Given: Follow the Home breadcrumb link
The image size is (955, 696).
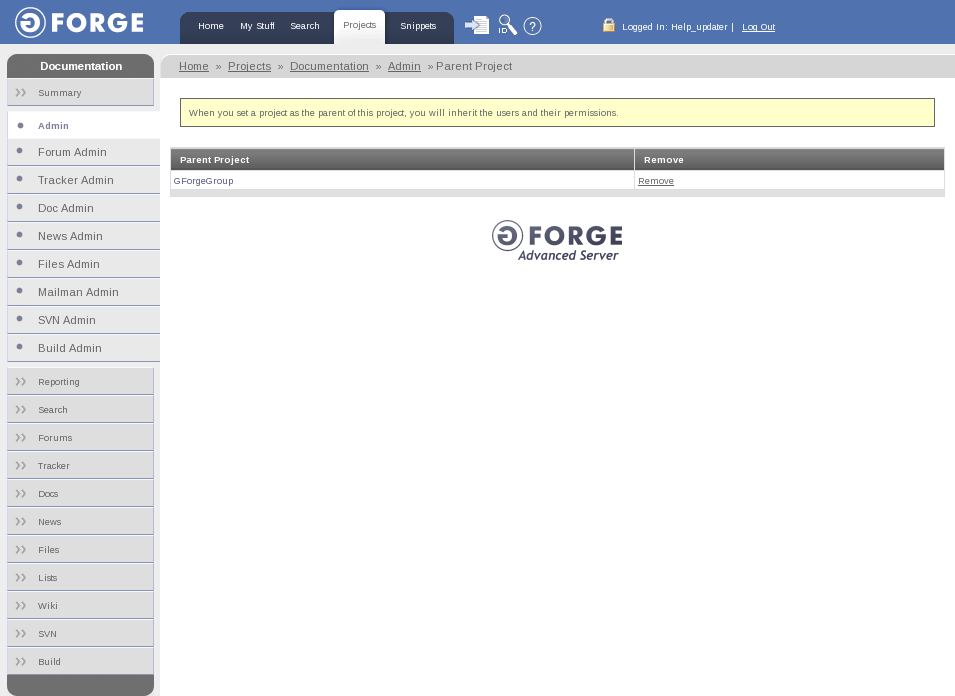Looking at the screenshot, I should click(x=194, y=66).
